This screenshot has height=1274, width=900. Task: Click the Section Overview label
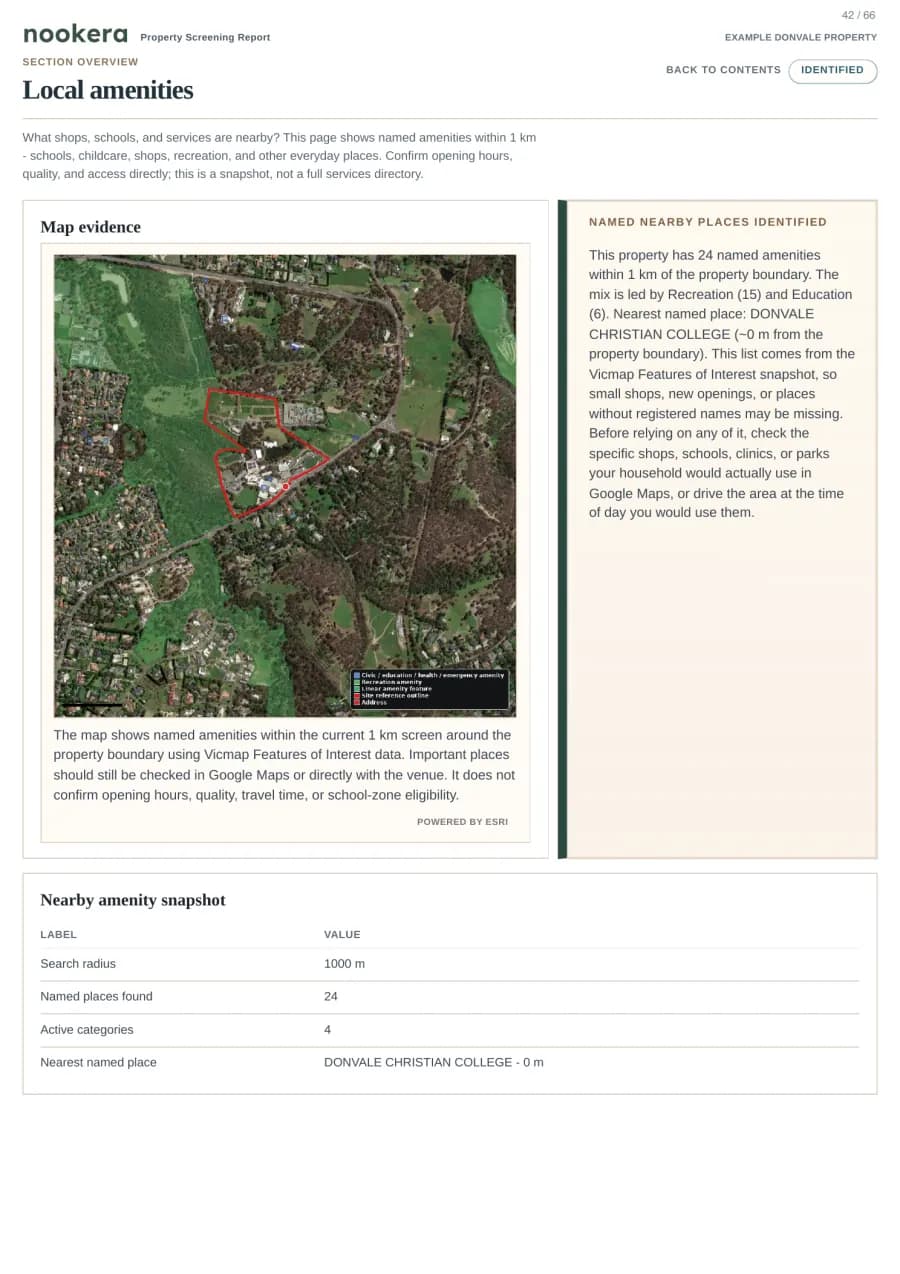click(81, 62)
